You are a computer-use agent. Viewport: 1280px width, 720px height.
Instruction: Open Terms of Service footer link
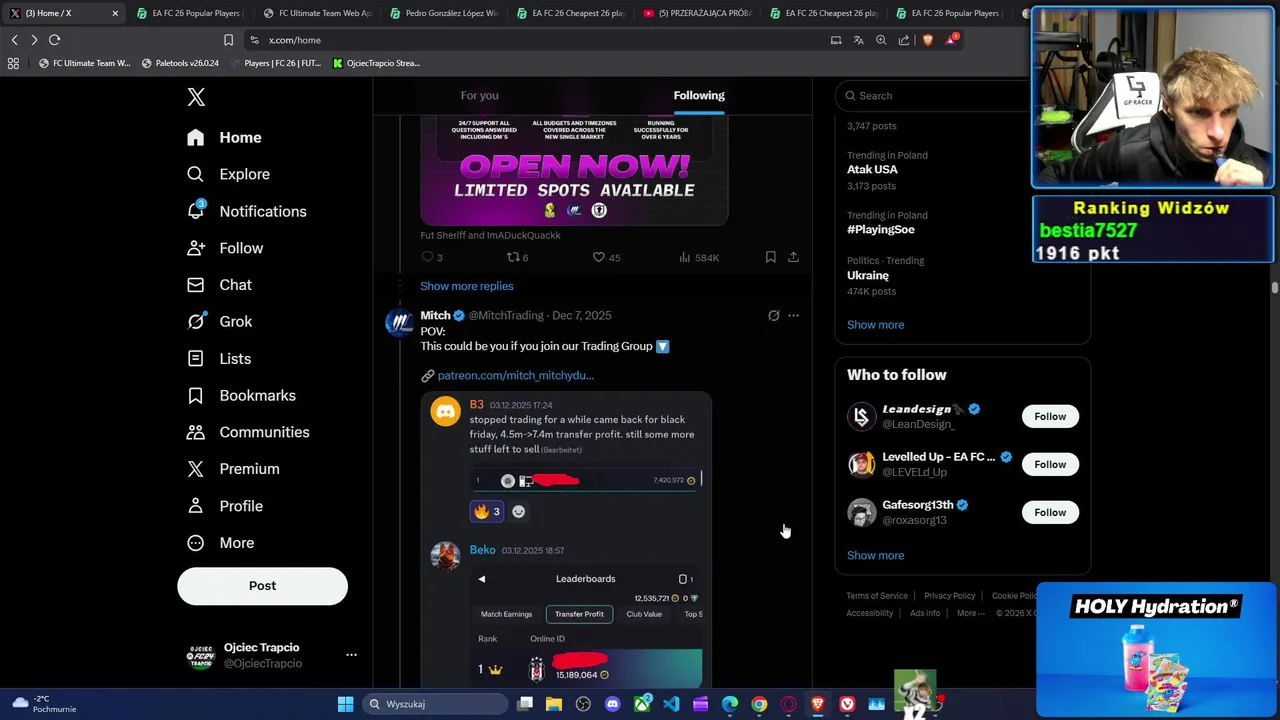(x=877, y=596)
